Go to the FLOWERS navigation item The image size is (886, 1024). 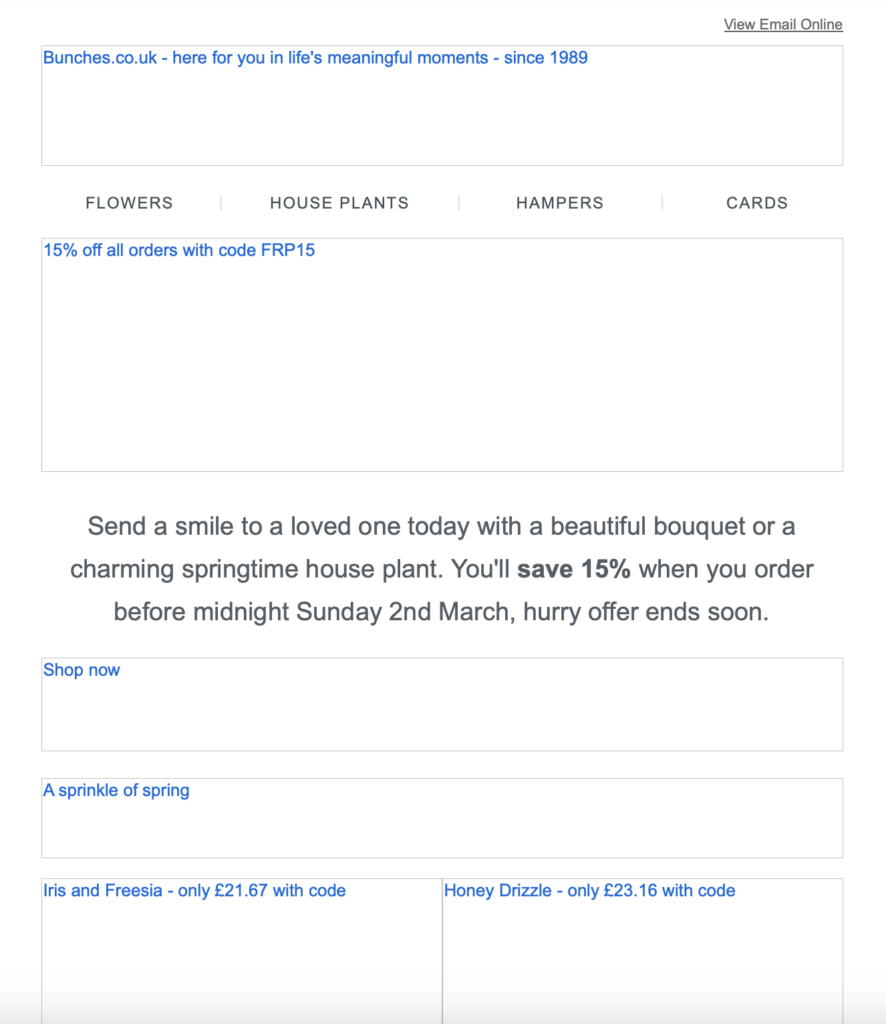point(129,203)
